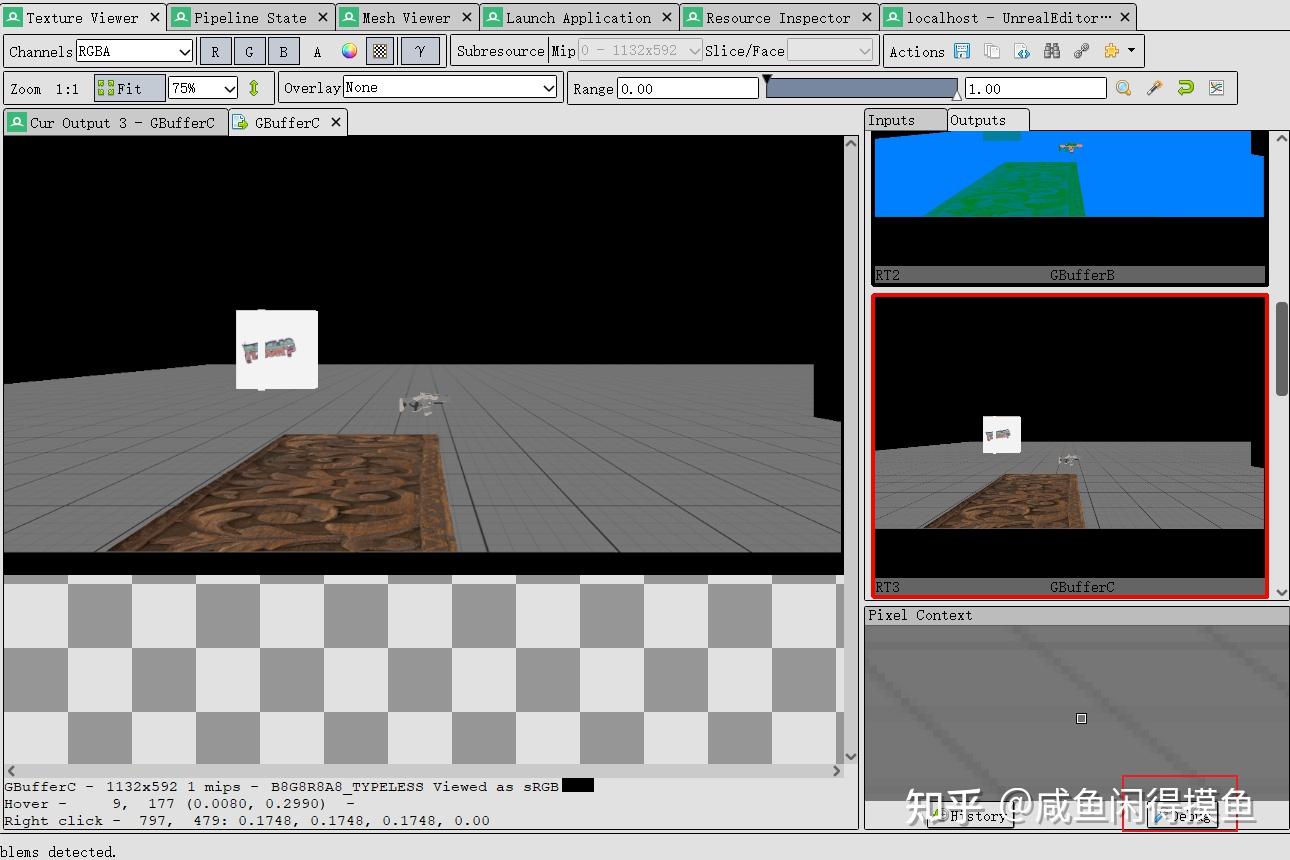Switch to the Mesh Viewer tab
Viewport: 1290px width, 860px height.
tap(405, 17)
